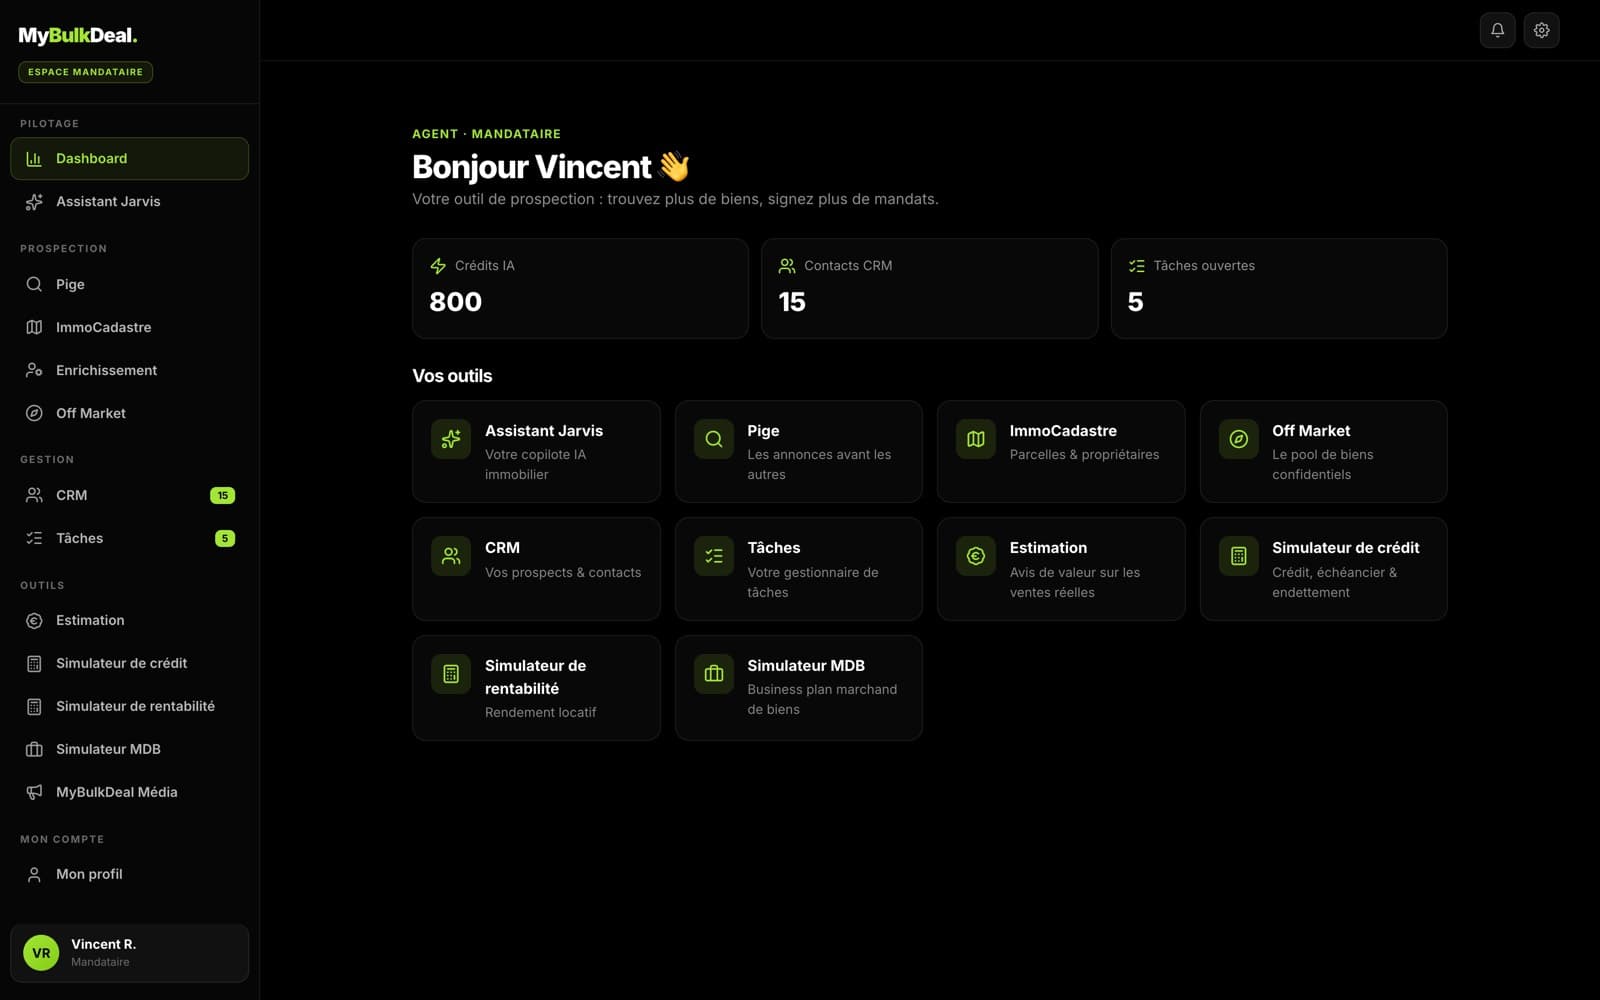1600x1000 pixels.
Task: Click Simulateur de crédit card calculator icon
Action: pyautogui.click(x=1238, y=556)
